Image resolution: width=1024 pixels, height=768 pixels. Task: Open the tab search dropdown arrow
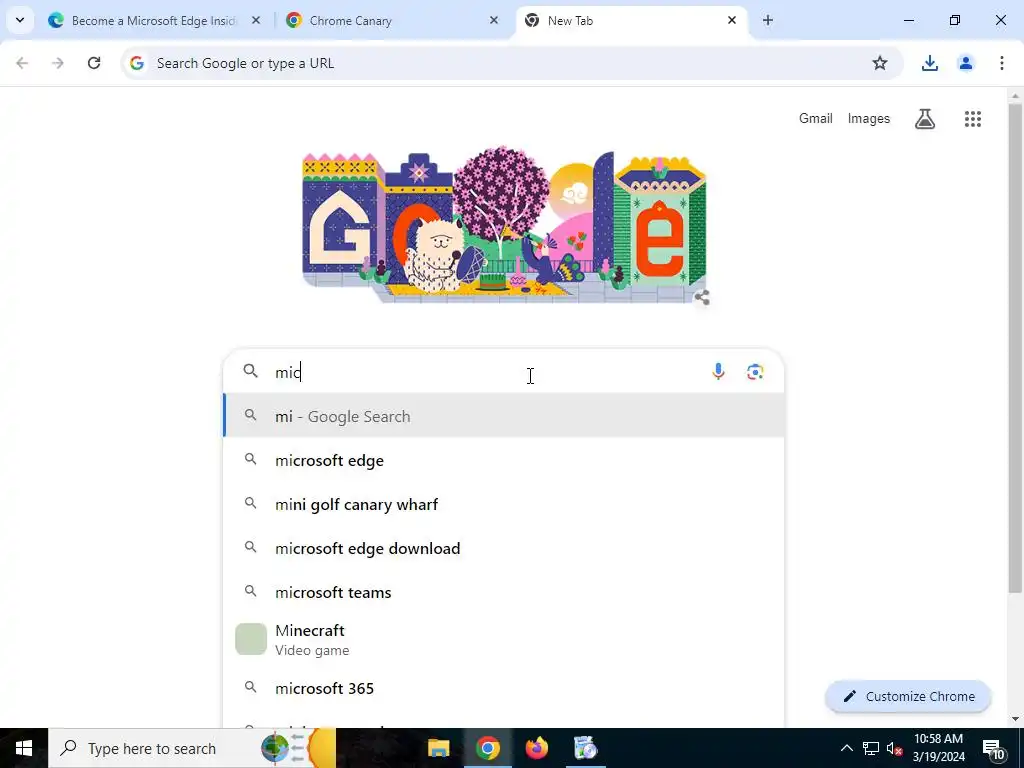(x=20, y=20)
